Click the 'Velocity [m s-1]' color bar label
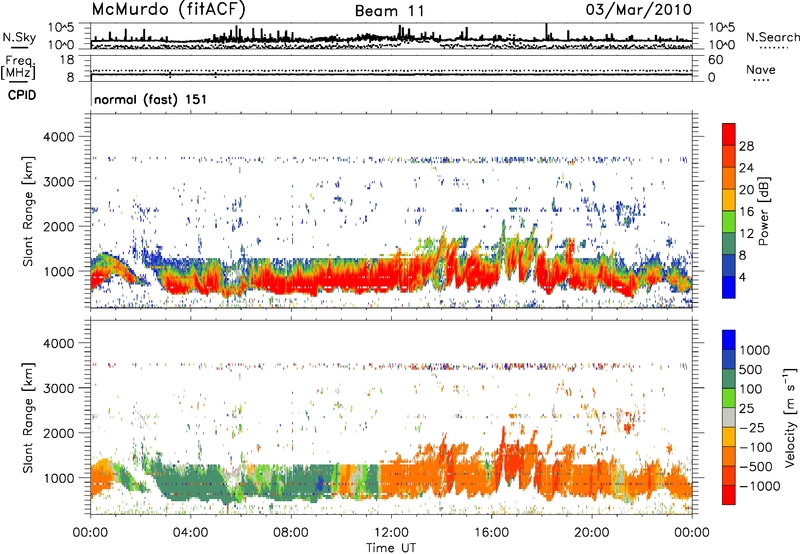800x554 pixels. pyautogui.click(x=790, y=418)
